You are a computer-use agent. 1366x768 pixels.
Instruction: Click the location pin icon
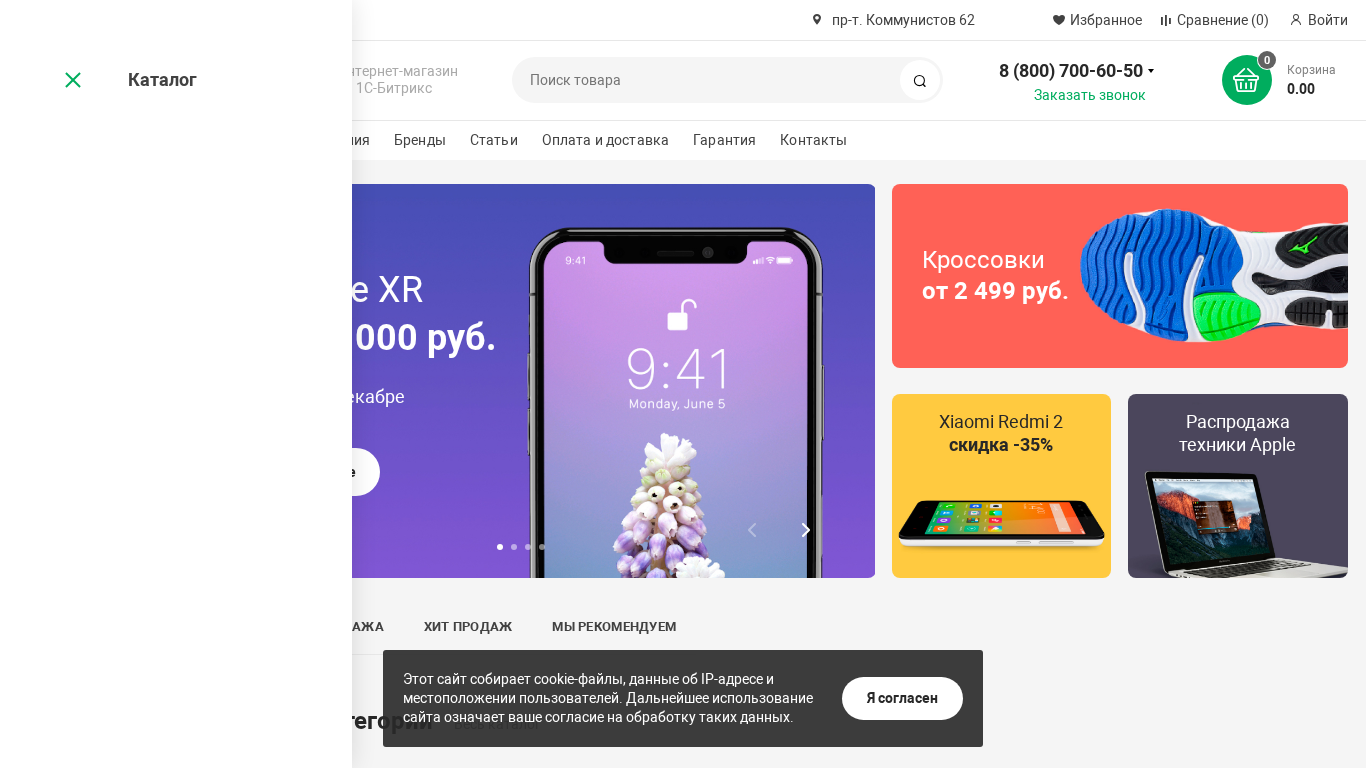tap(817, 20)
